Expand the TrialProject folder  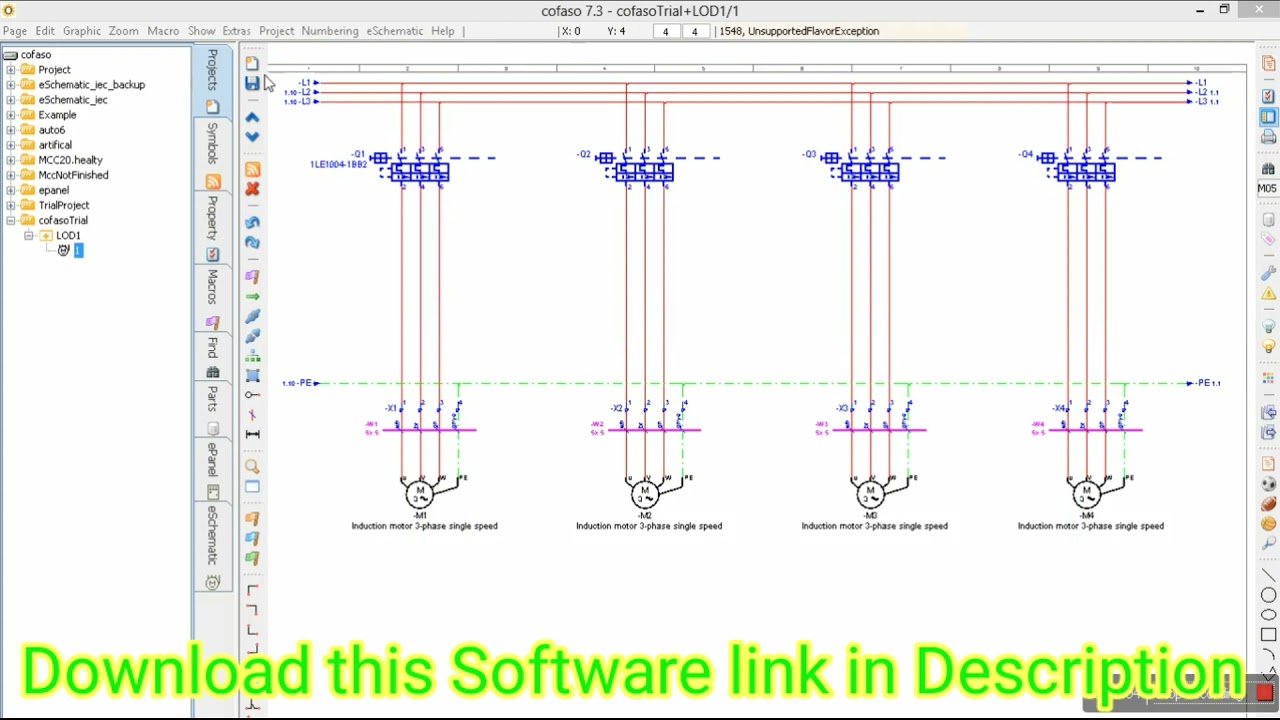point(11,205)
